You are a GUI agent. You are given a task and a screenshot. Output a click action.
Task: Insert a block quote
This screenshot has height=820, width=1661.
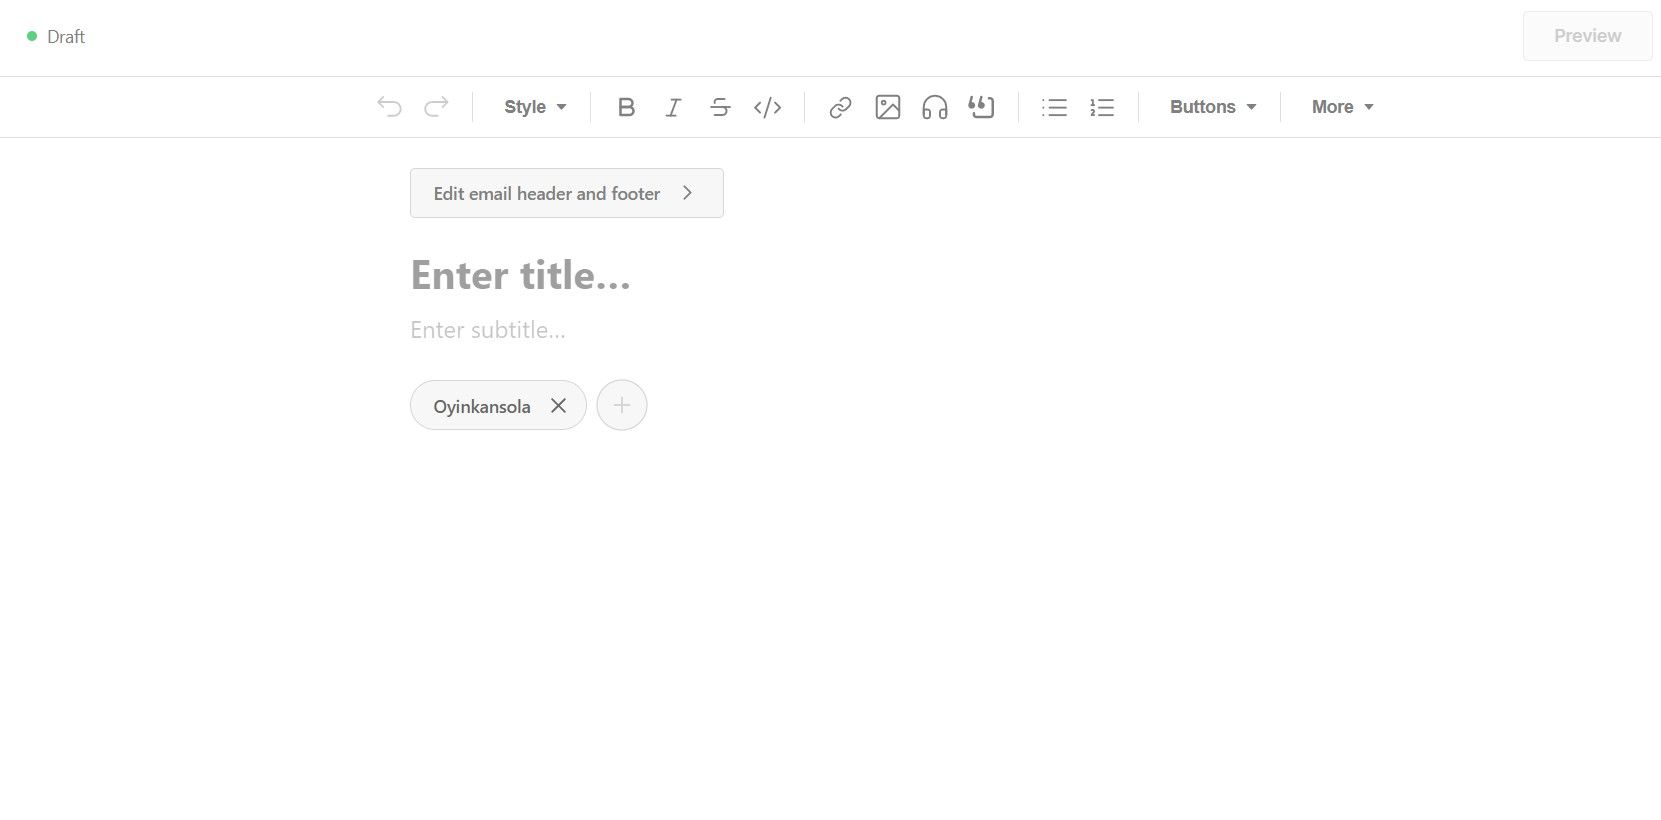pyautogui.click(x=982, y=107)
